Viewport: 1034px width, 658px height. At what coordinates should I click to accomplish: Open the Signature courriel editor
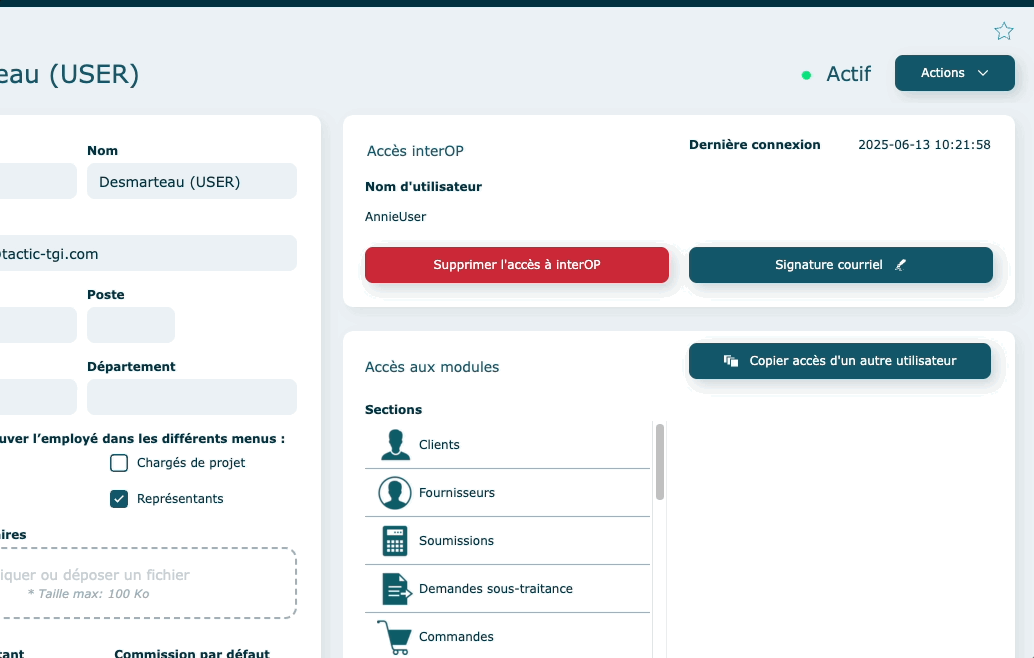(840, 265)
